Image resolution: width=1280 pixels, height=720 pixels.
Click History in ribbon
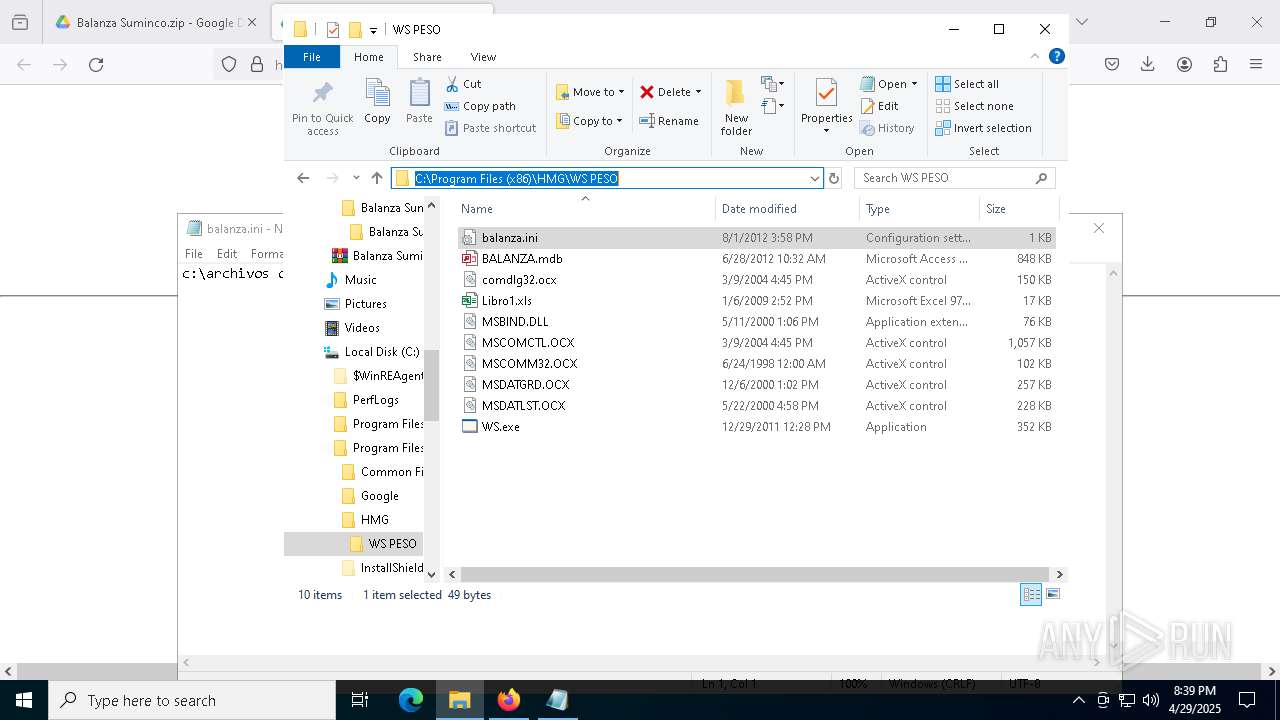[x=888, y=128]
